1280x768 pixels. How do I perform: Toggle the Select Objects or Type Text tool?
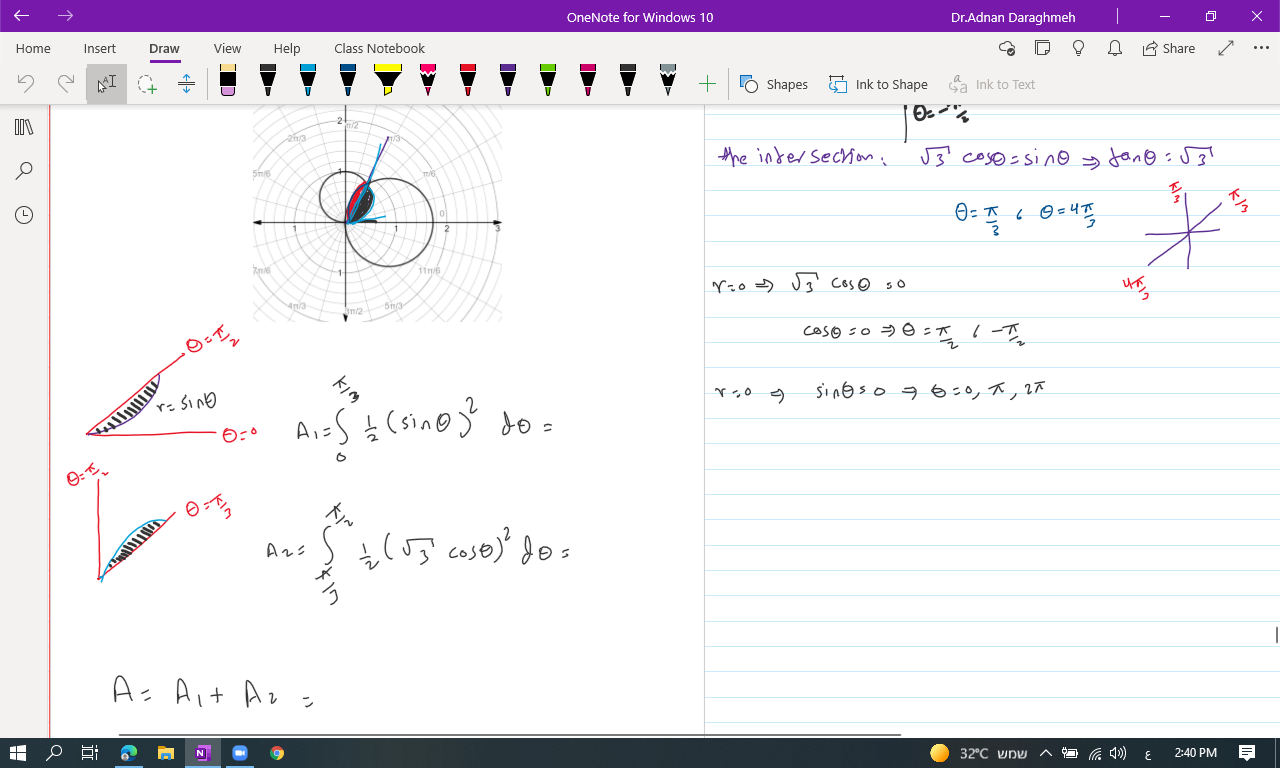click(x=106, y=84)
